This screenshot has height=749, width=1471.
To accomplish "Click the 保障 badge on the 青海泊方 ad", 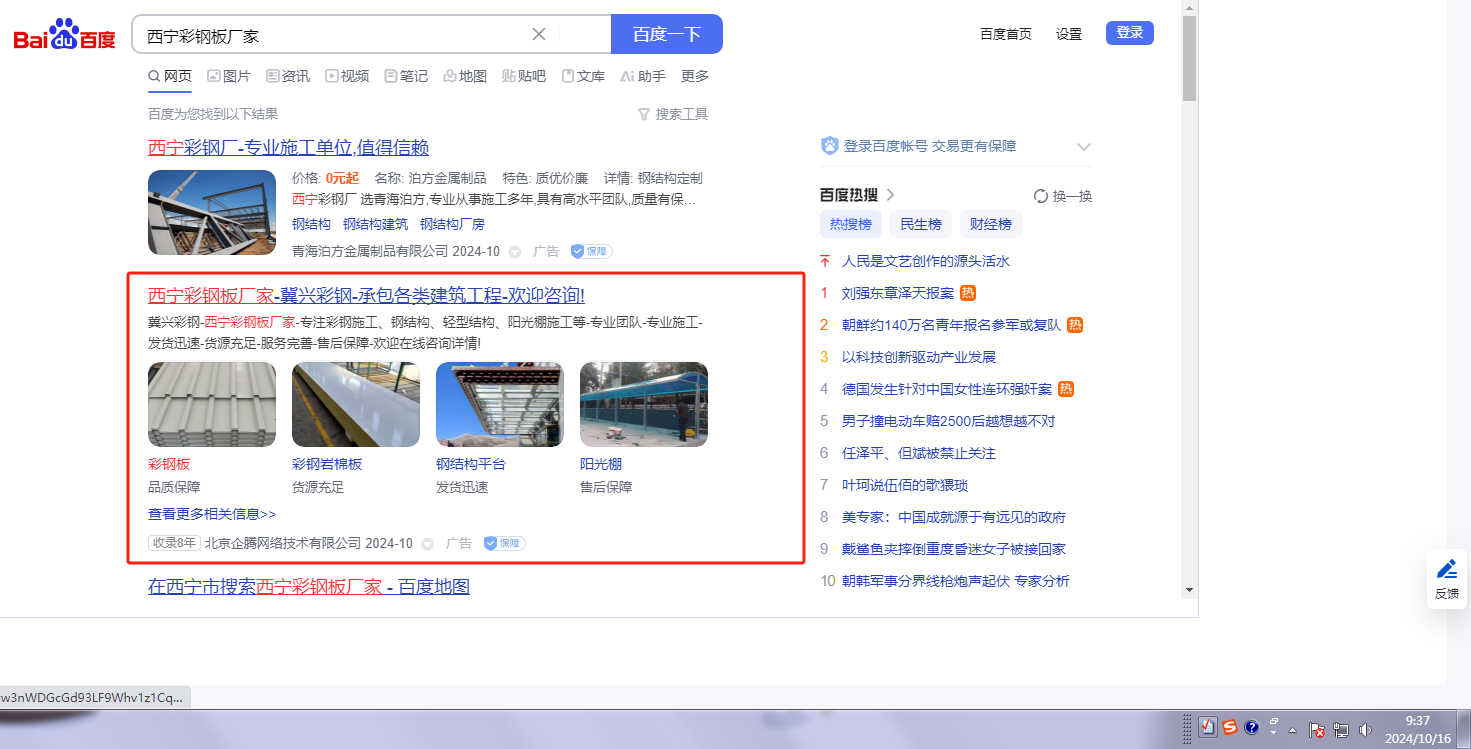I will 591,251.
